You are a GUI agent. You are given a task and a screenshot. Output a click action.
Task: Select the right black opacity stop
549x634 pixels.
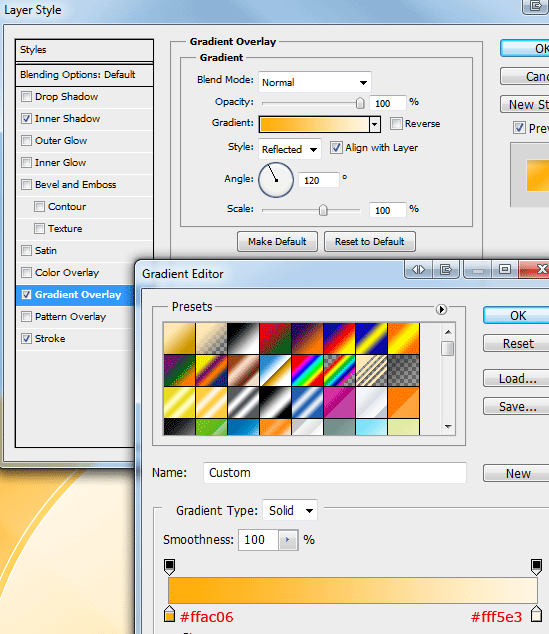click(536, 567)
